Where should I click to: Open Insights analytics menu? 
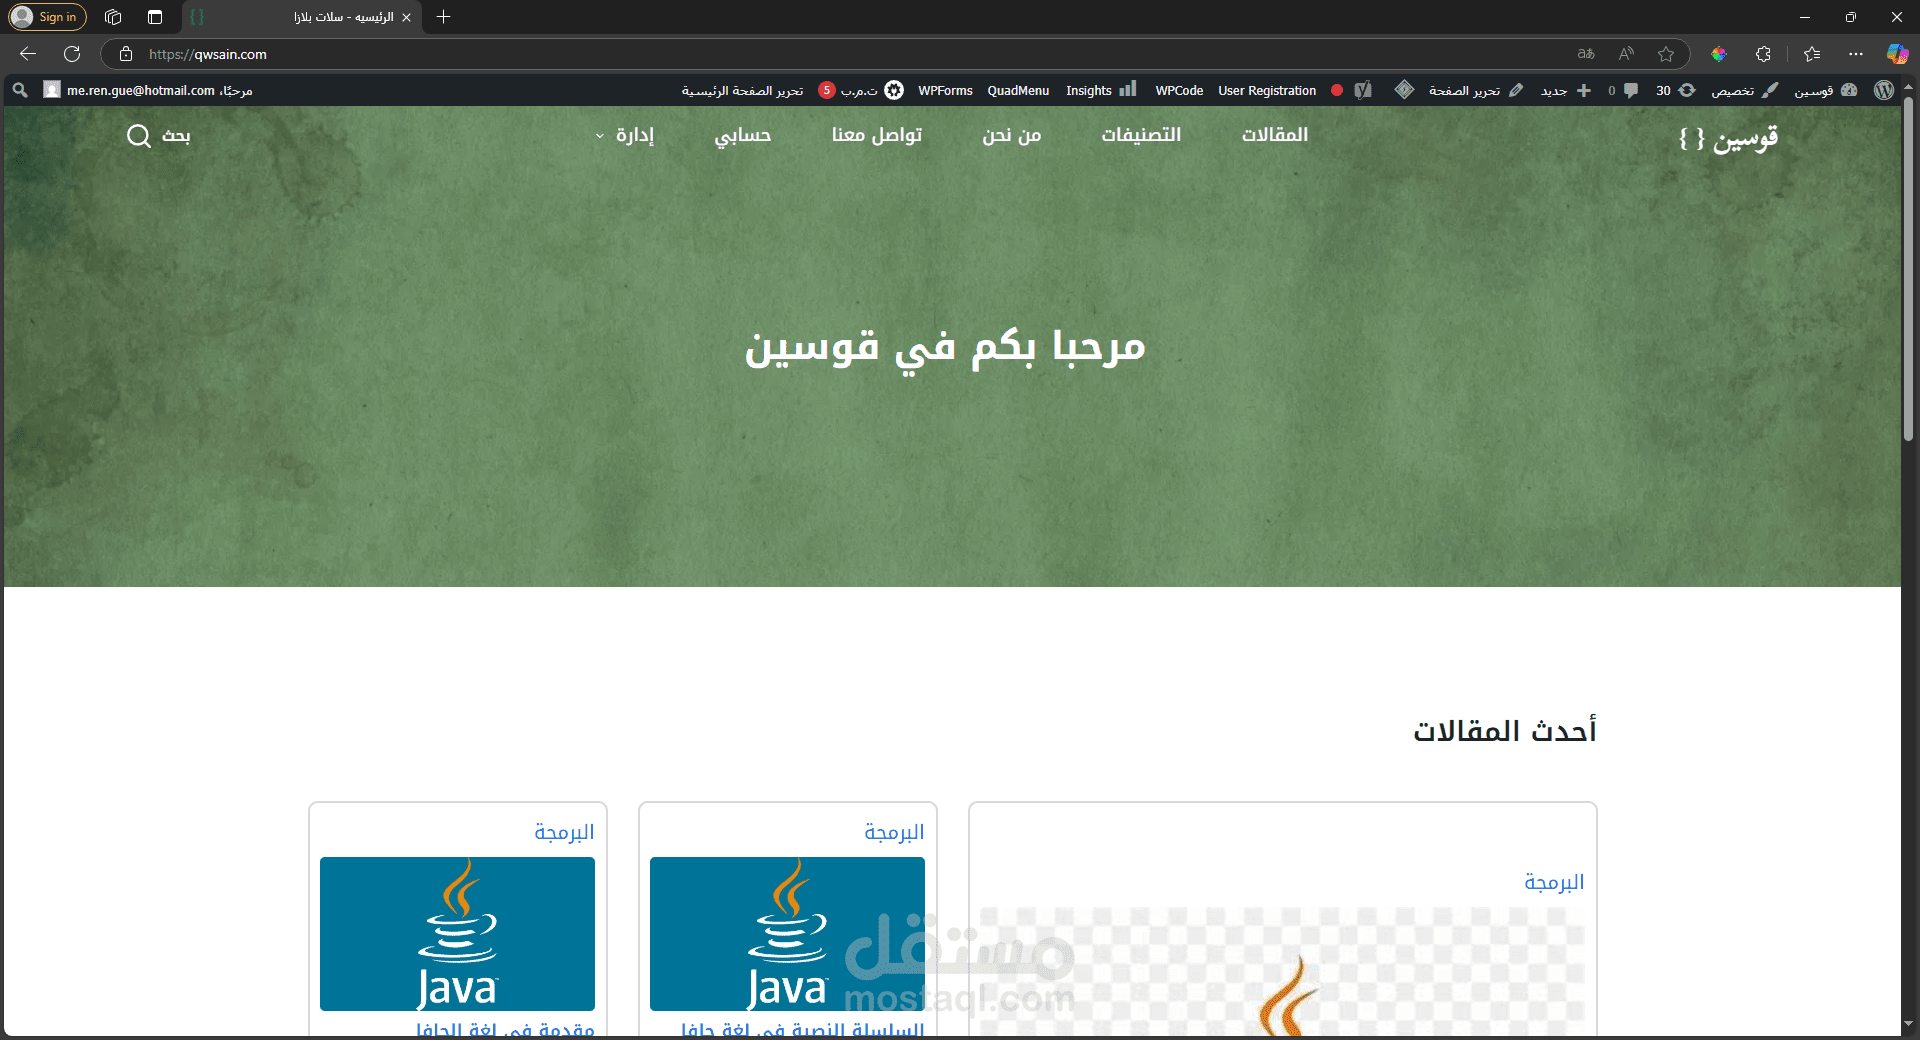click(1101, 90)
